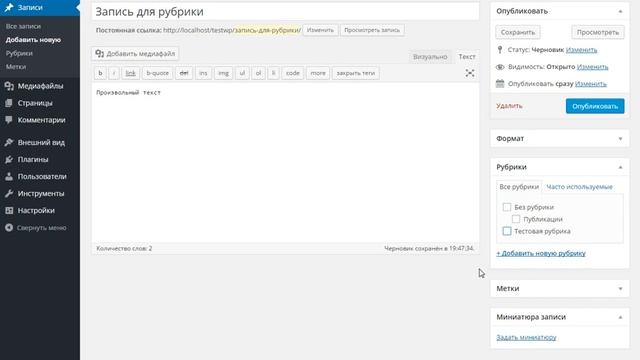Click the red Удалить link
Image resolution: width=640 pixels, height=360 pixels.
pyautogui.click(x=509, y=106)
